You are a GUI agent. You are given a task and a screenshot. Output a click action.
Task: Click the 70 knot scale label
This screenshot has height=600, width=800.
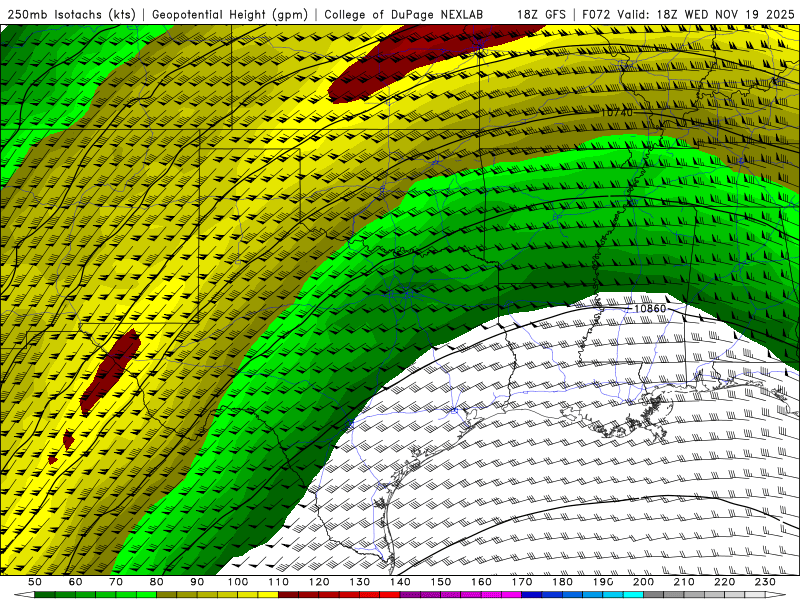116,582
